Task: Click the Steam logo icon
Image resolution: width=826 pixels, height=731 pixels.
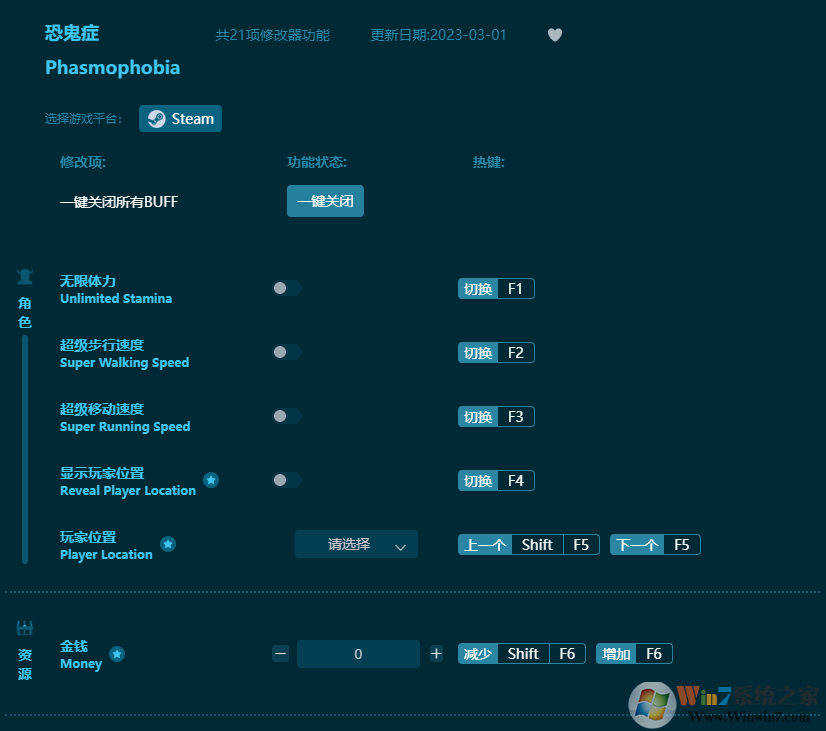Action: (x=156, y=118)
